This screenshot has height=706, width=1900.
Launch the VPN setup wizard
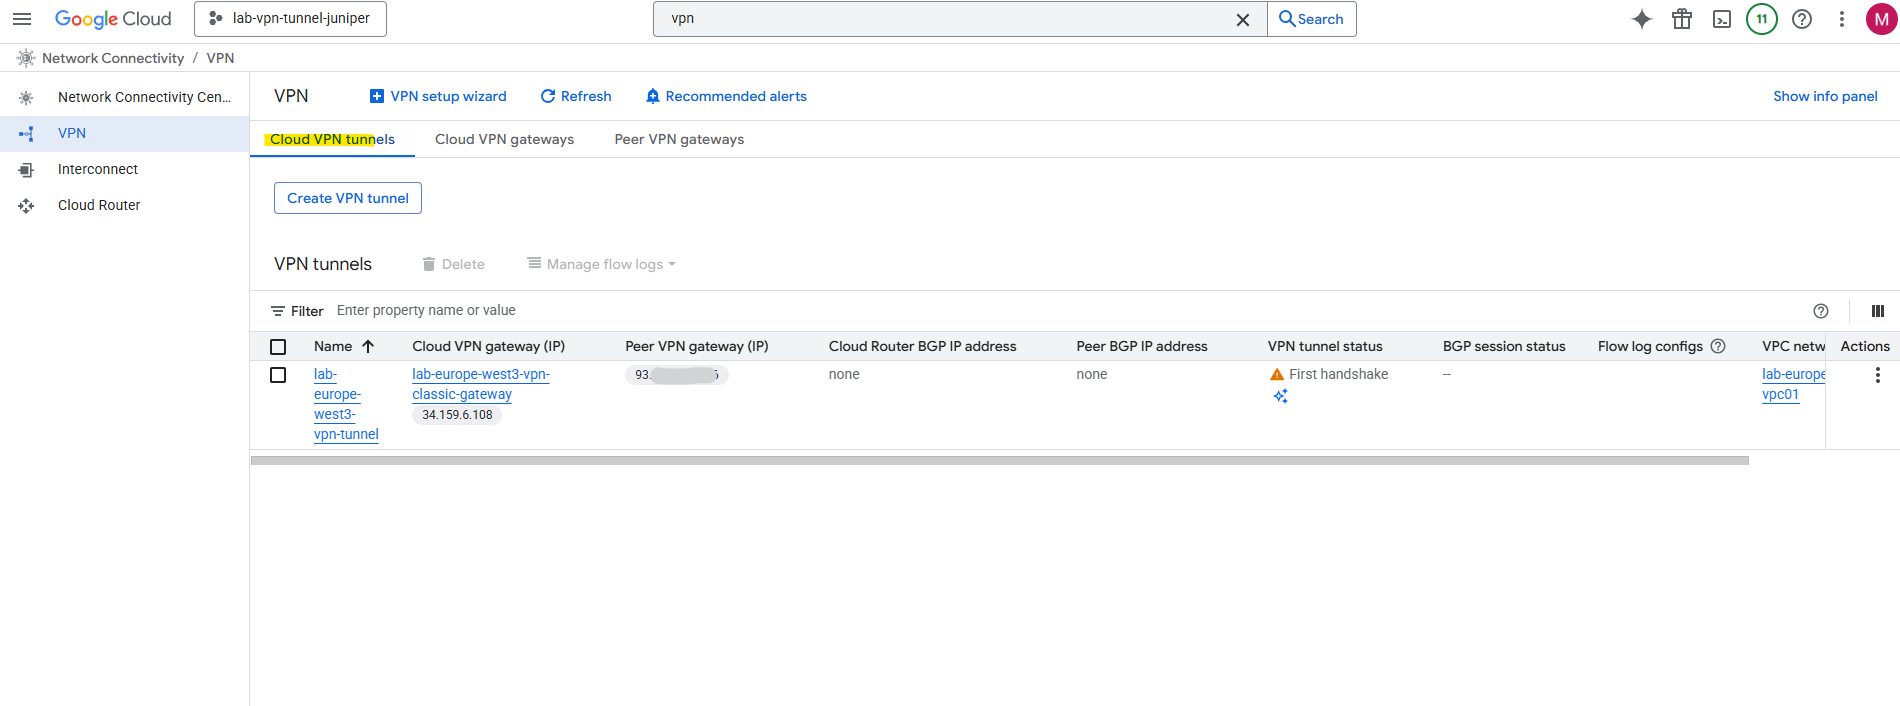pos(438,96)
